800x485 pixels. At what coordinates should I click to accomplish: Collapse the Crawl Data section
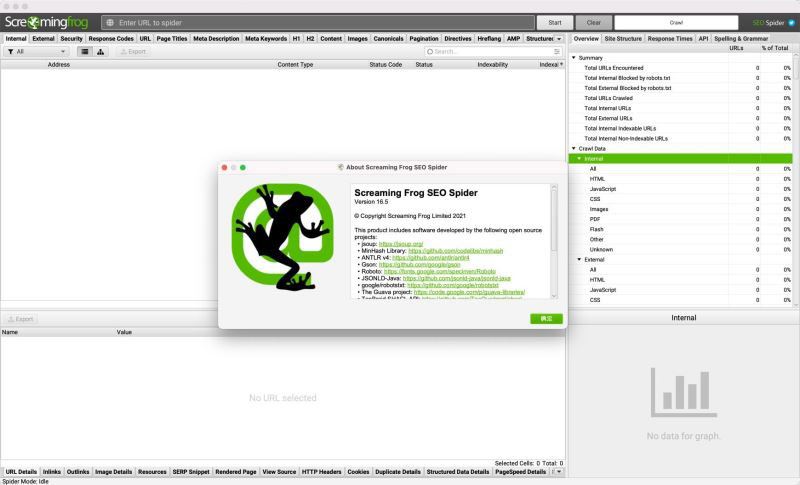tap(573, 148)
